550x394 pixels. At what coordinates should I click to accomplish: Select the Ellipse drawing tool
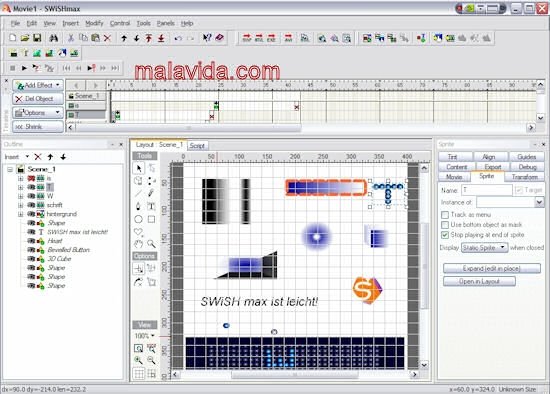click(139, 219)
